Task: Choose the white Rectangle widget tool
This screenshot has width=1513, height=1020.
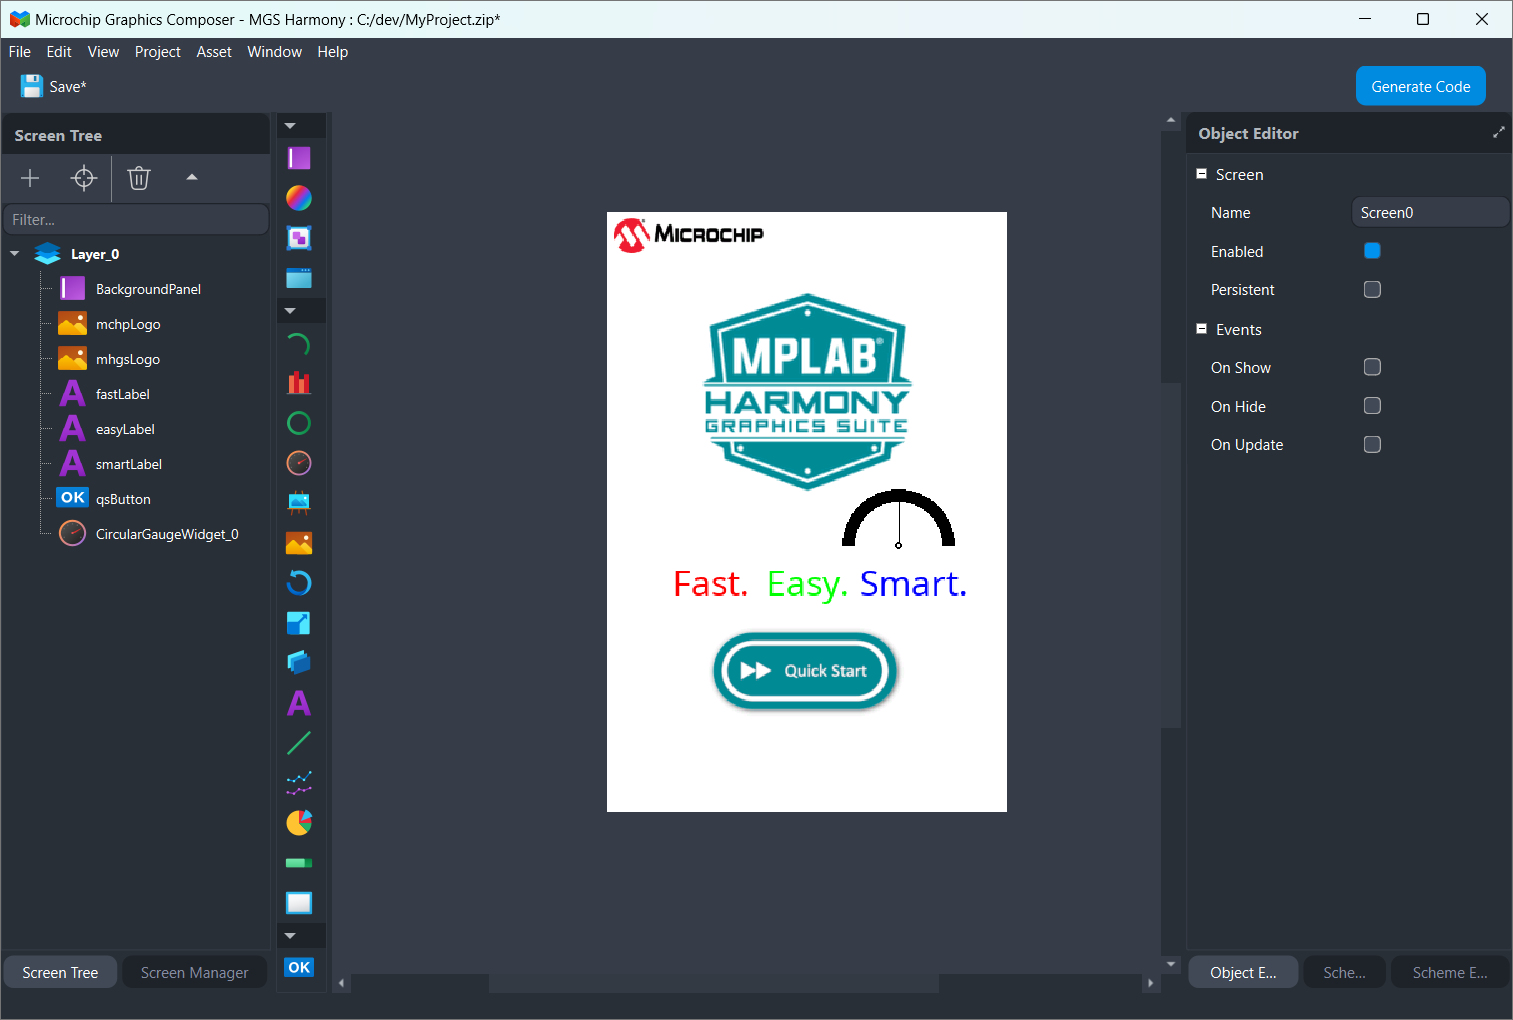Action: point(299,903)
